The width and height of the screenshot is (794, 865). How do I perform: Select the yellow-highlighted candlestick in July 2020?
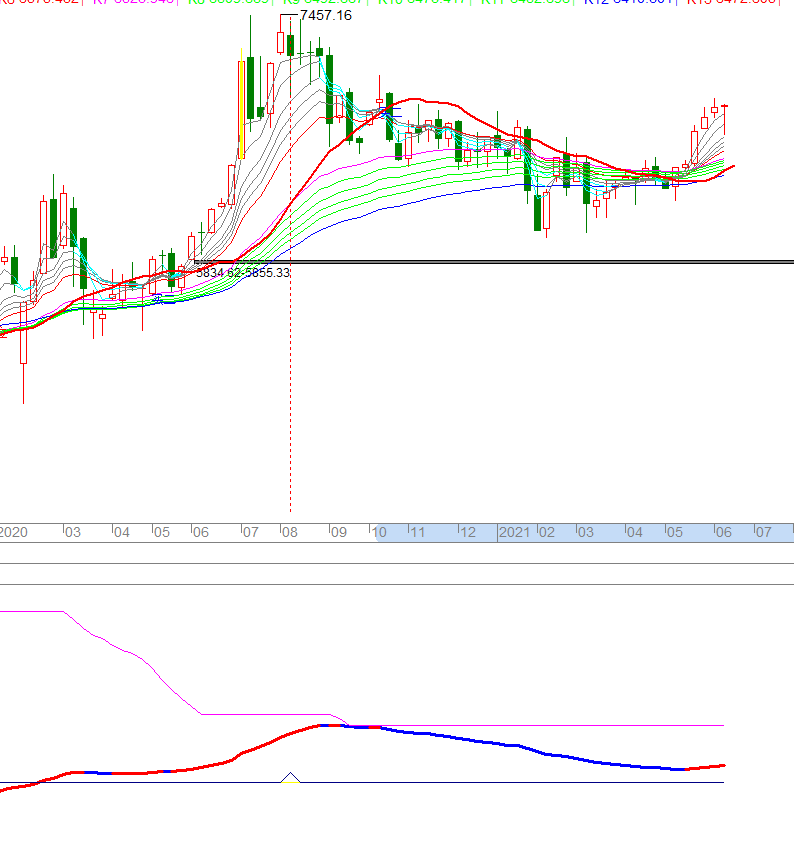[242, 104]
